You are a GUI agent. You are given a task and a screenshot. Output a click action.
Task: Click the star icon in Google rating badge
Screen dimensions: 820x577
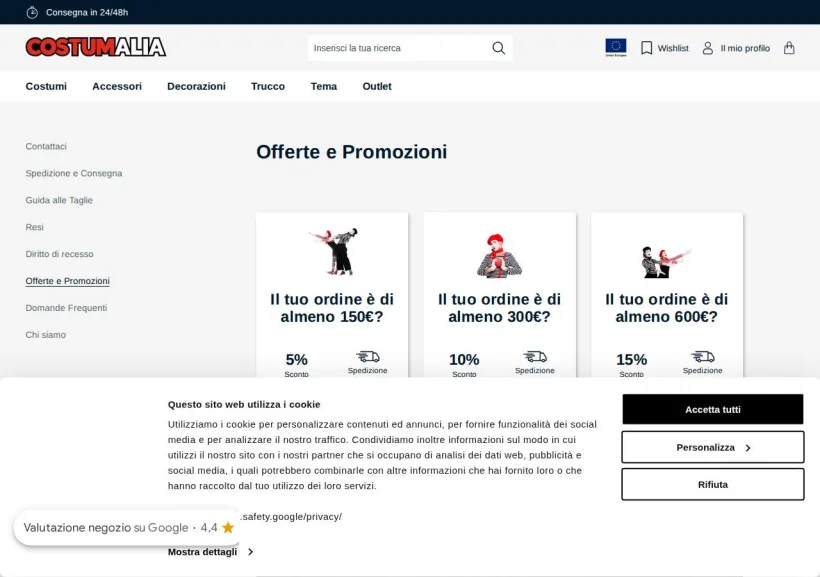tap(228, 527)
